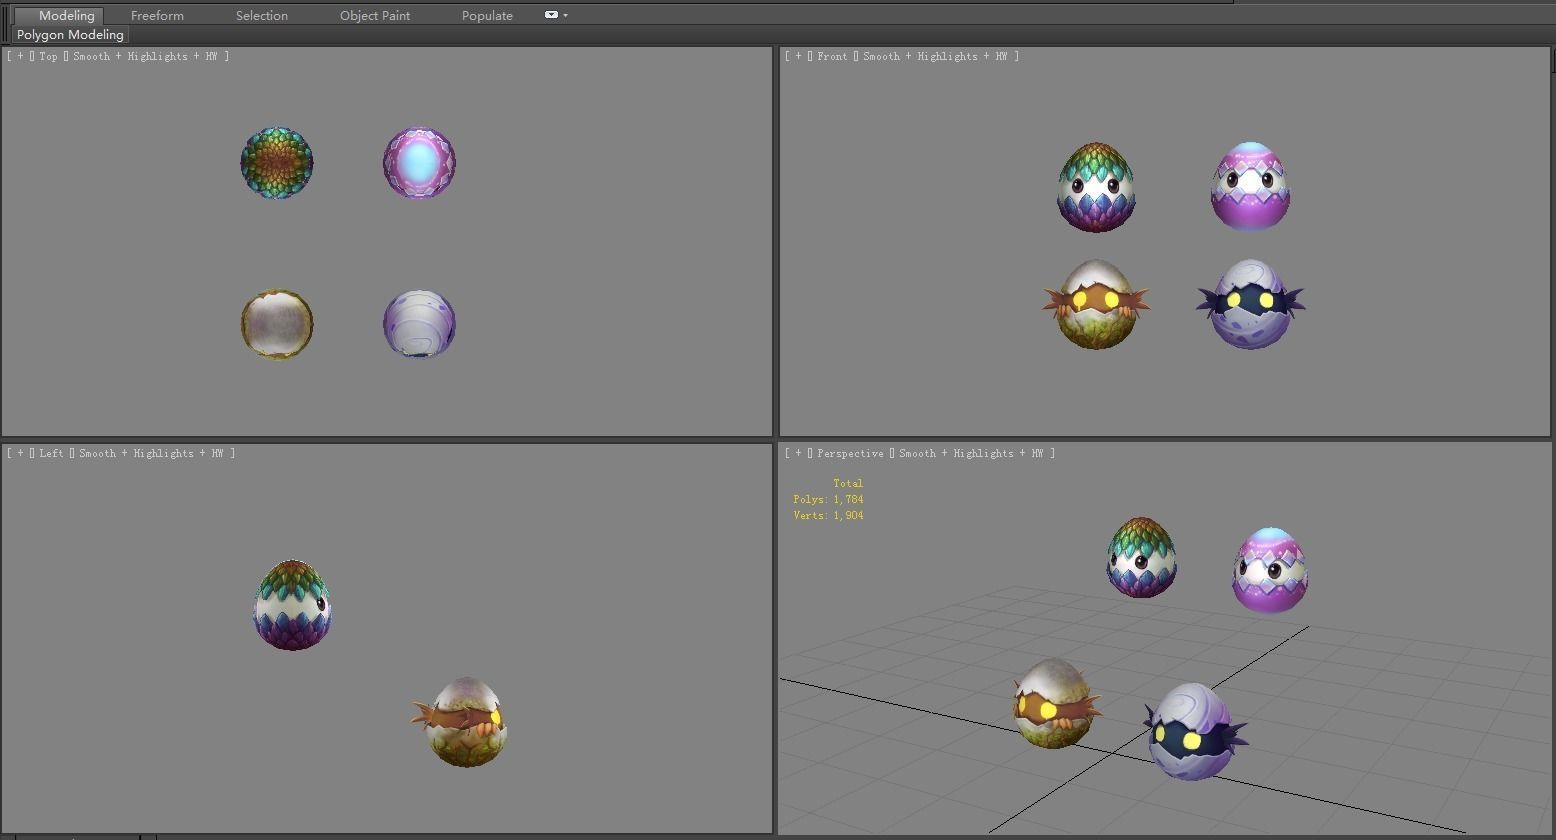Open the Front viewport [+] general menu
The height and width of the screenshot is (840, 1556).
(x=798, y=57)
